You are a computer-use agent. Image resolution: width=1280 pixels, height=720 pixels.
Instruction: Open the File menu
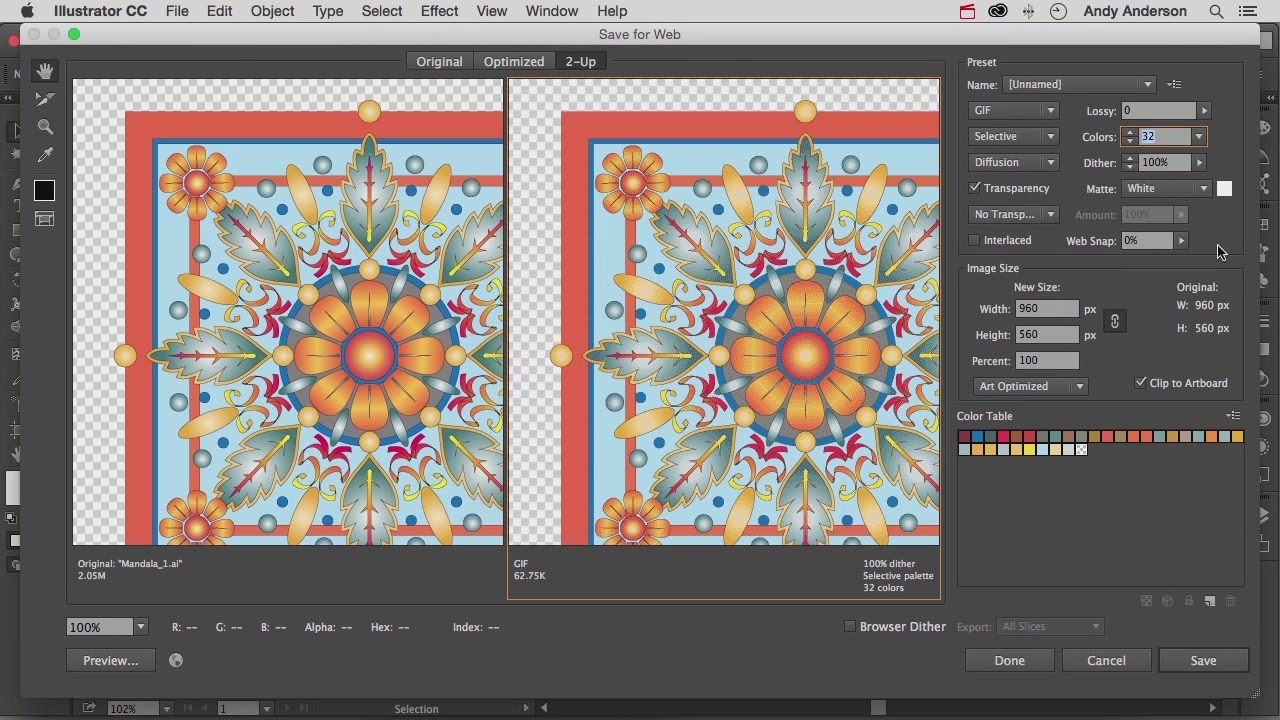177,11
